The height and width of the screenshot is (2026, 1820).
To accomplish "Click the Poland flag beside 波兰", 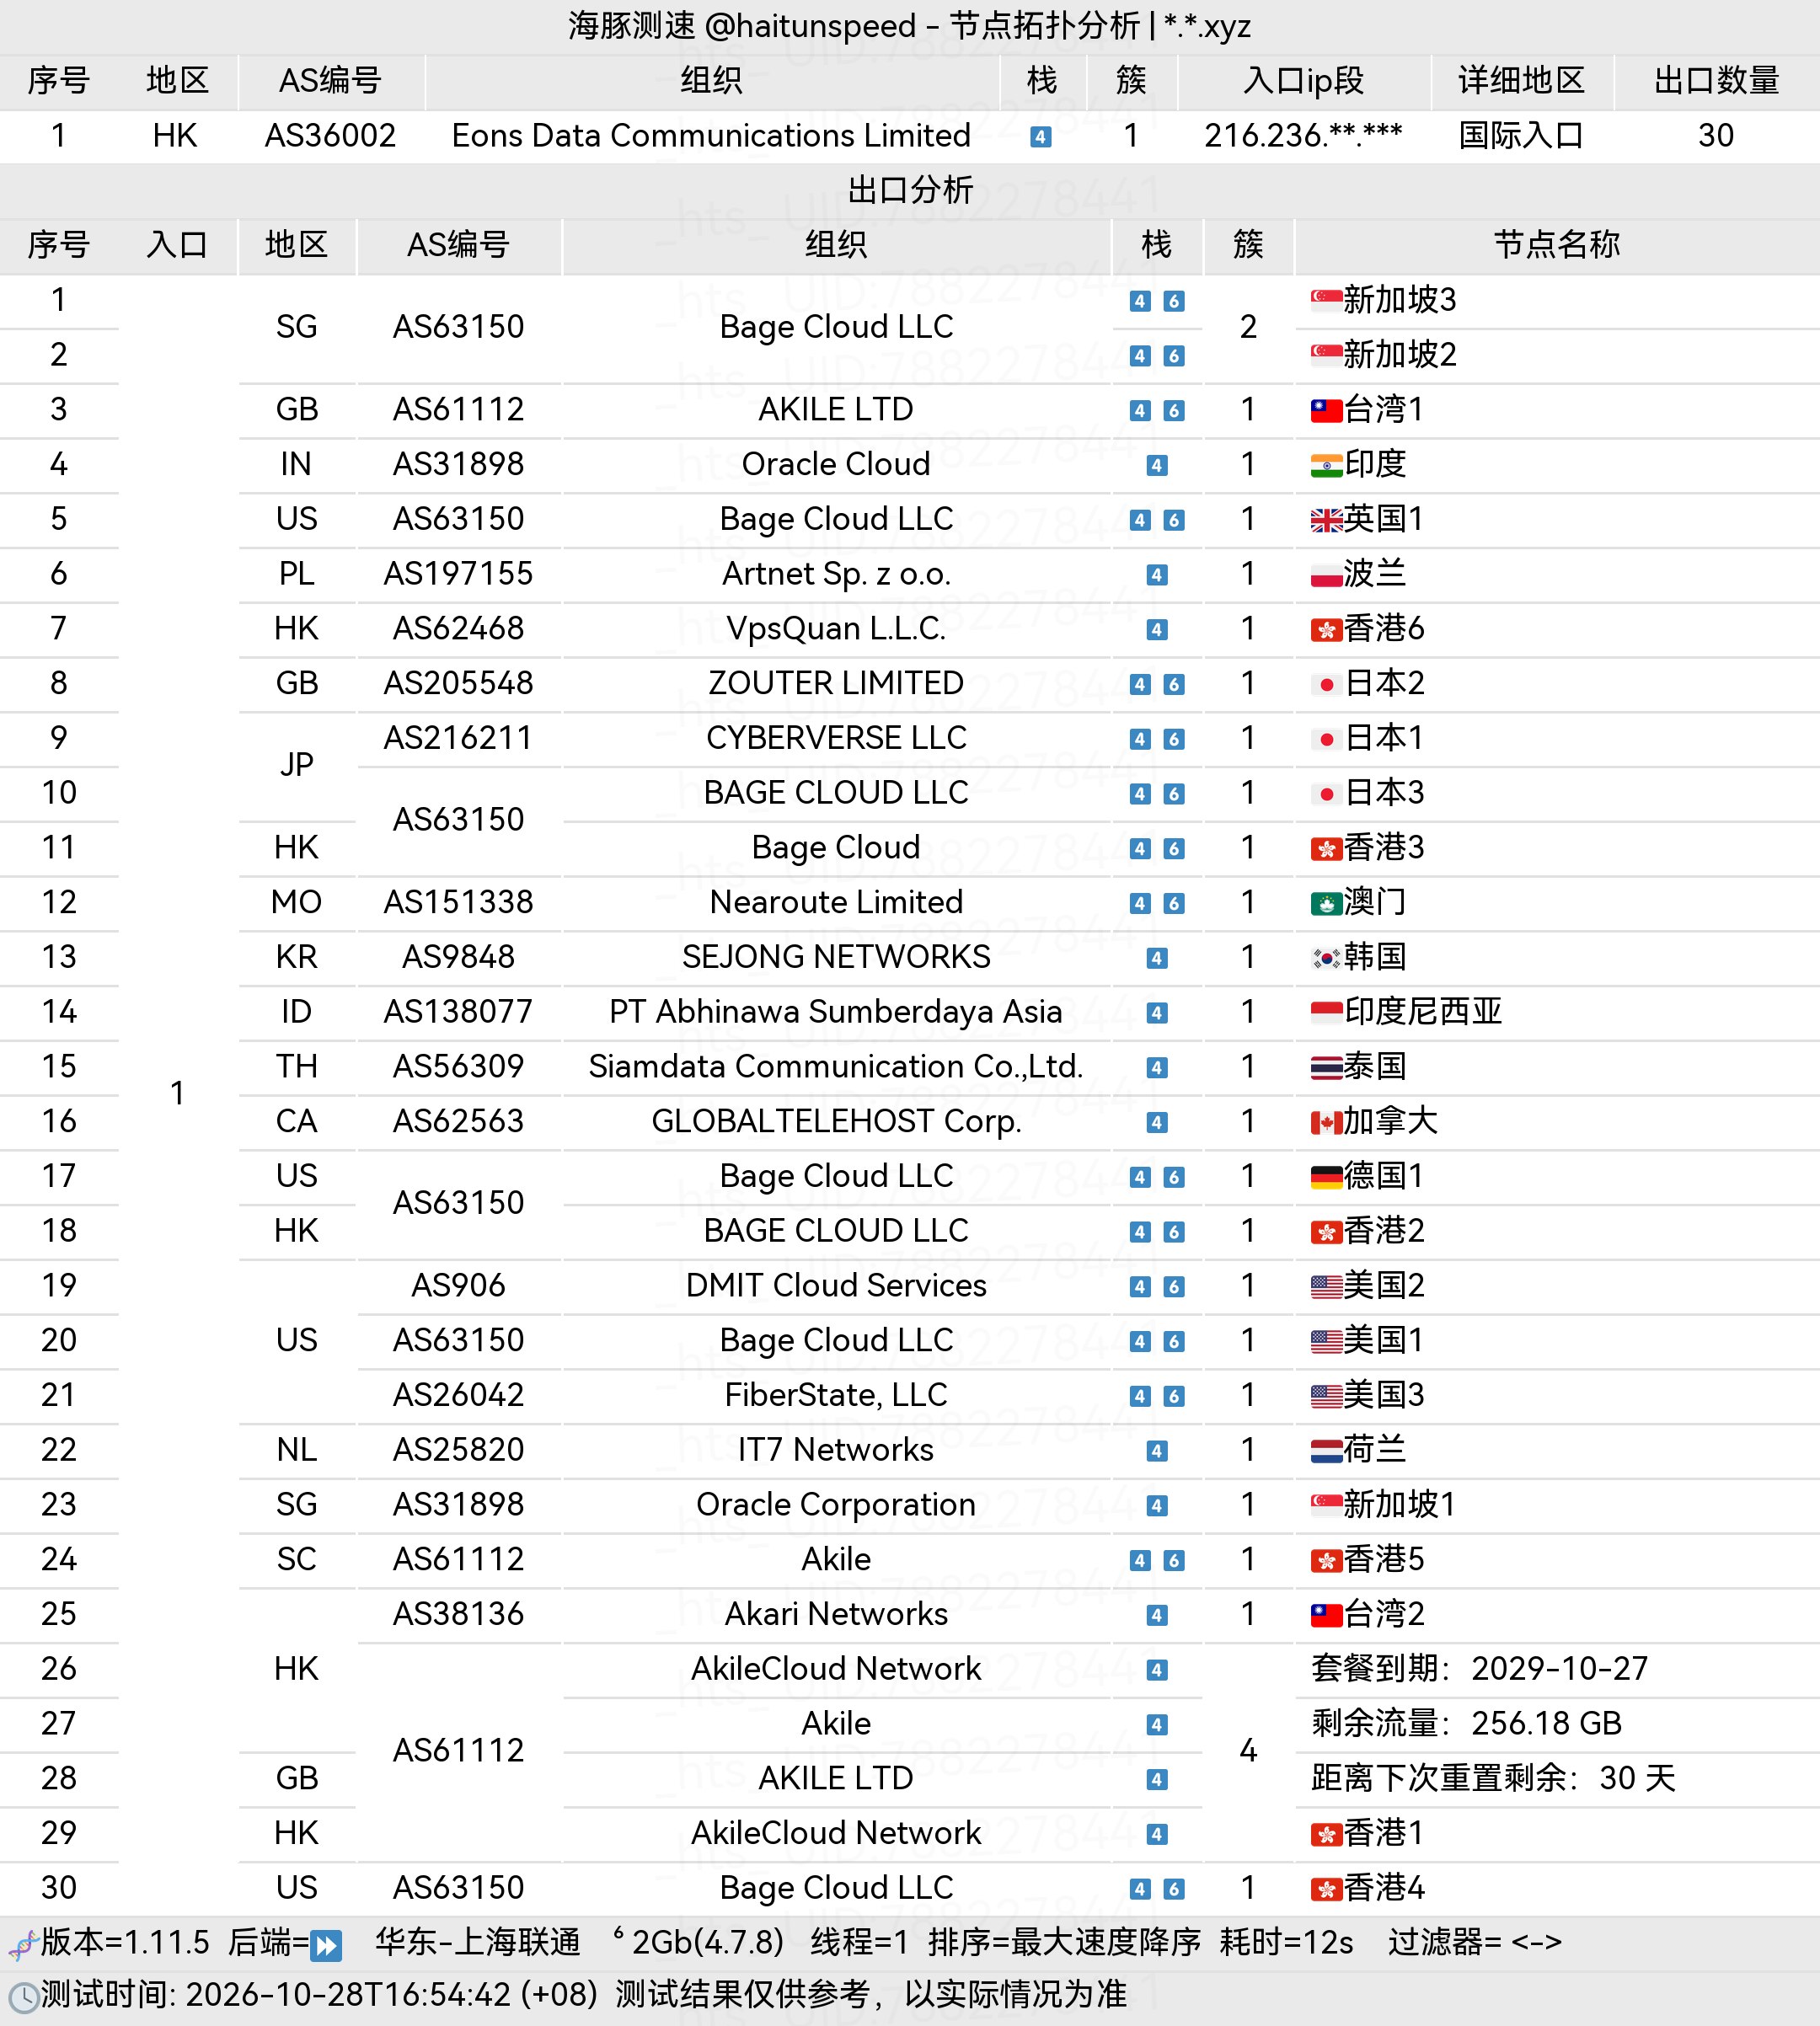I will 1326,575.
